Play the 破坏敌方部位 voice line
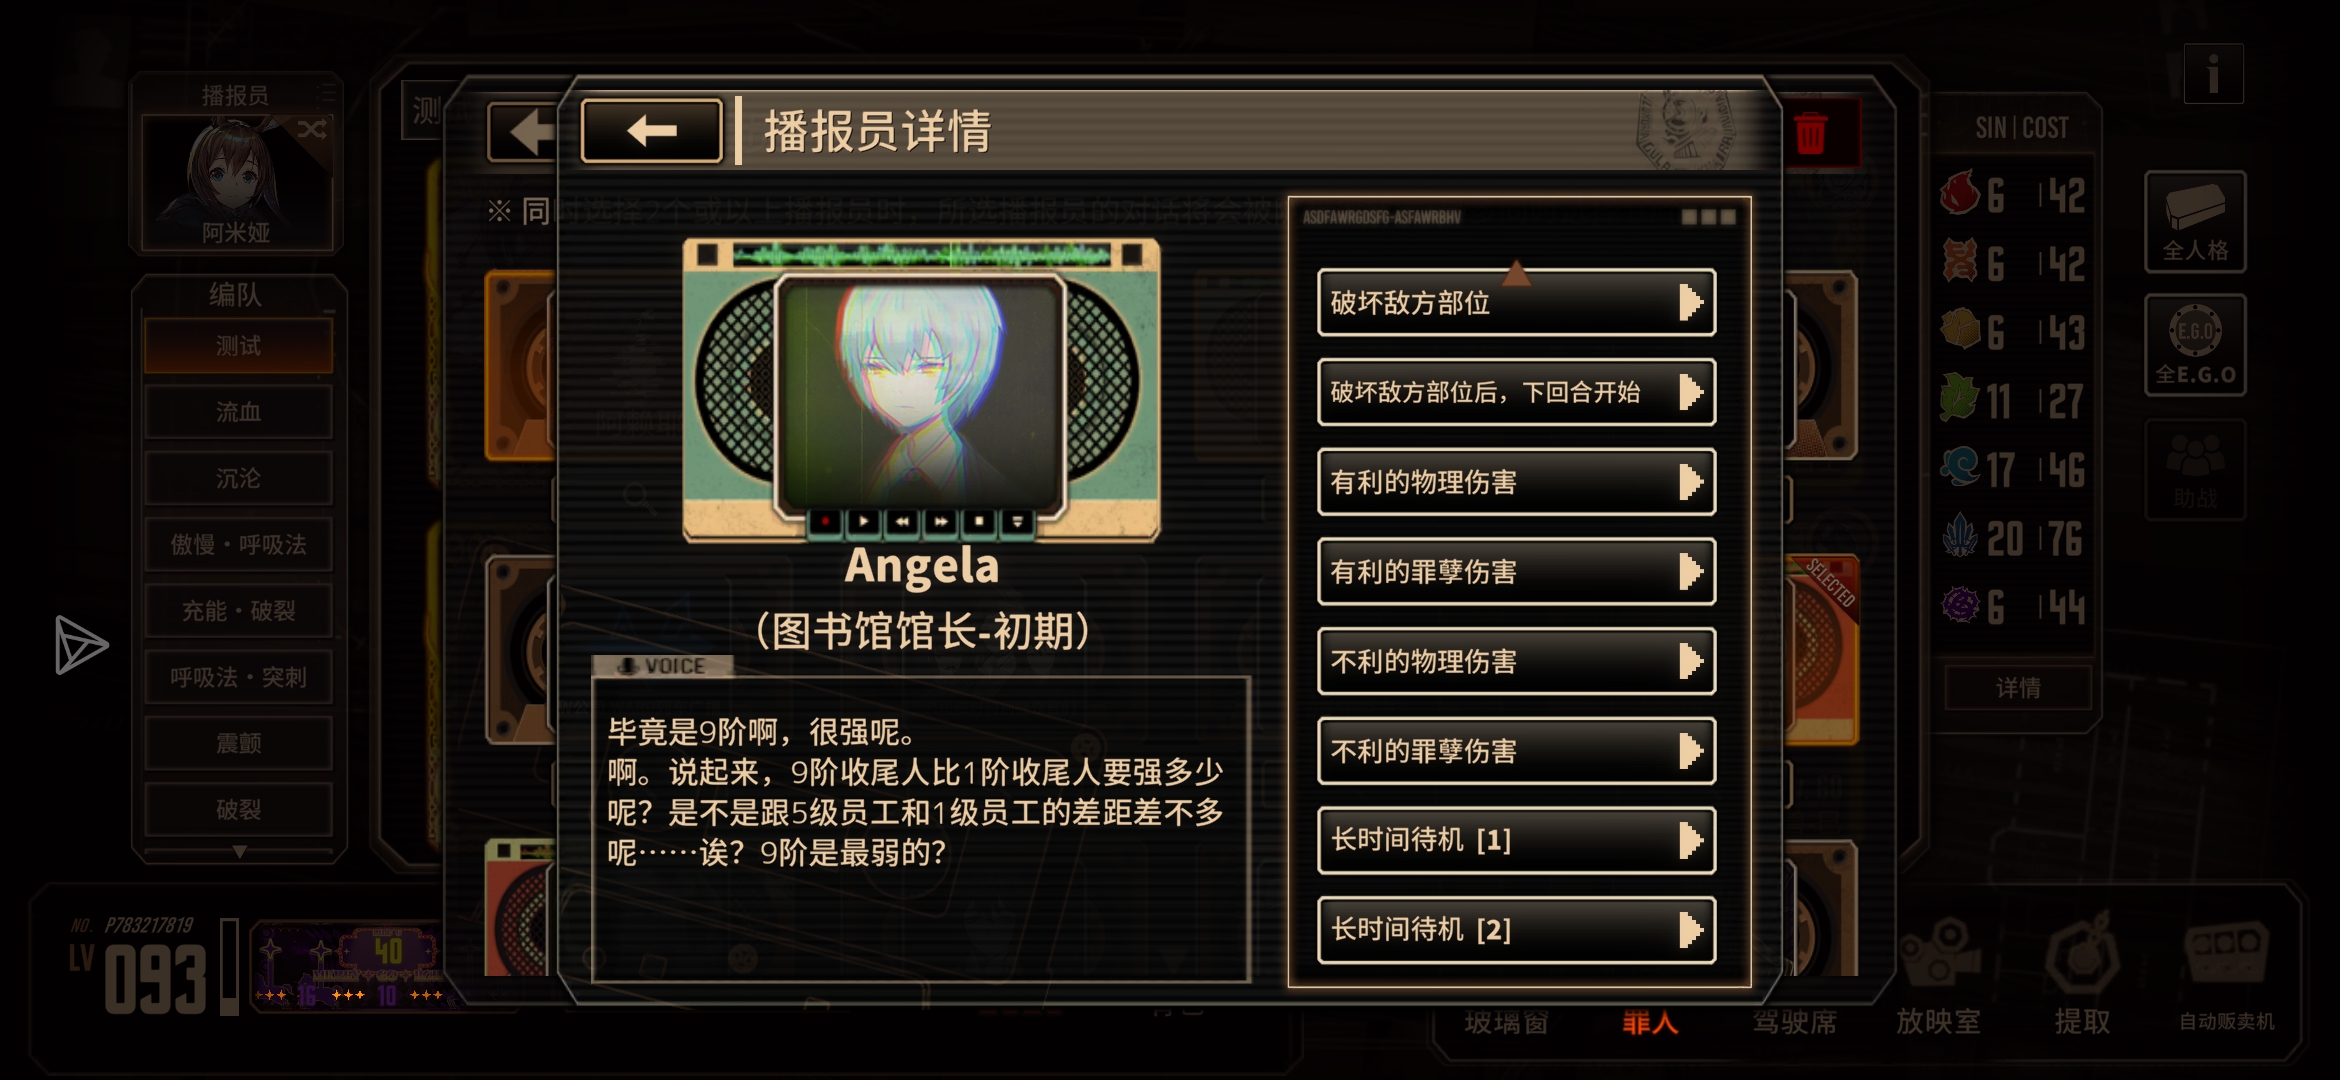 (x=1516, y=302)
